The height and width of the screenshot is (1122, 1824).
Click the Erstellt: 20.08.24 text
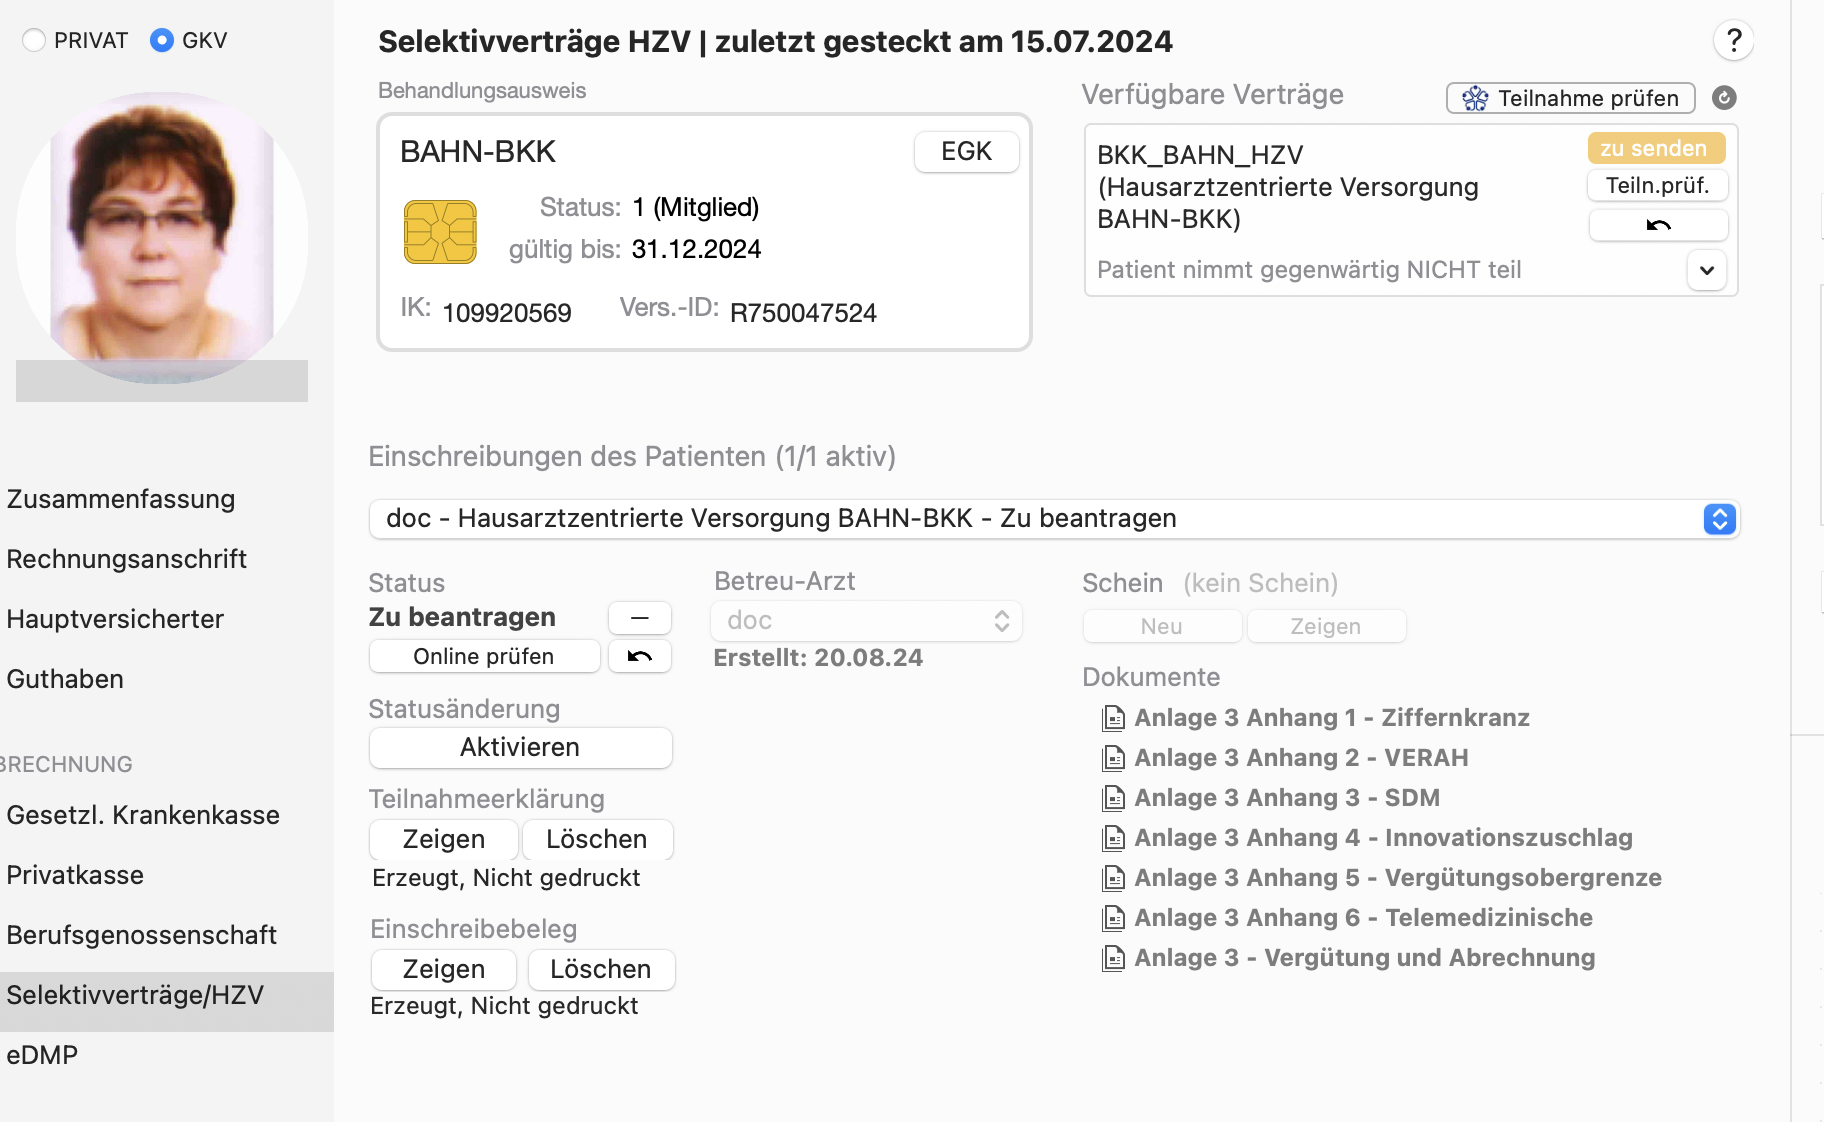tap(818, 657)
